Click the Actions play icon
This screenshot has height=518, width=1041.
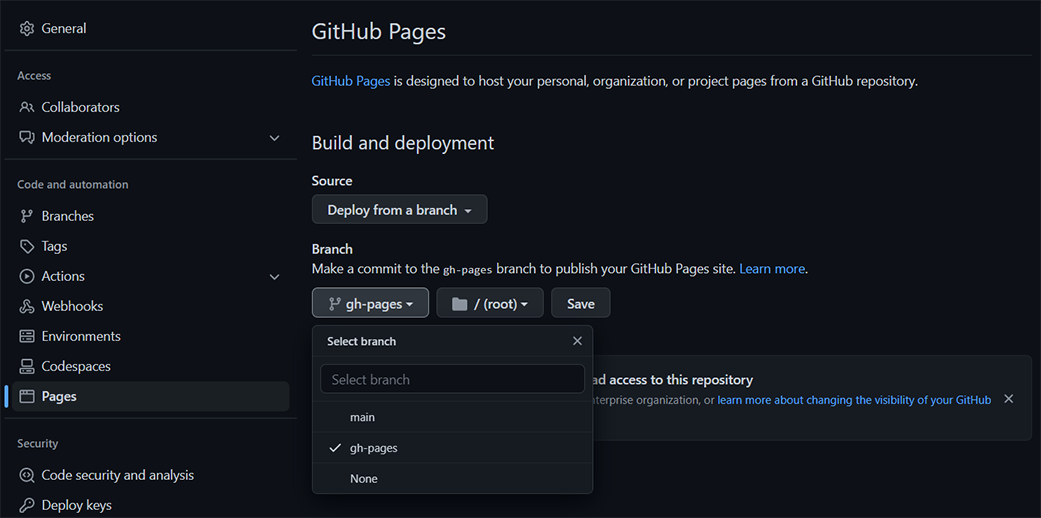(x=27, y=276)
